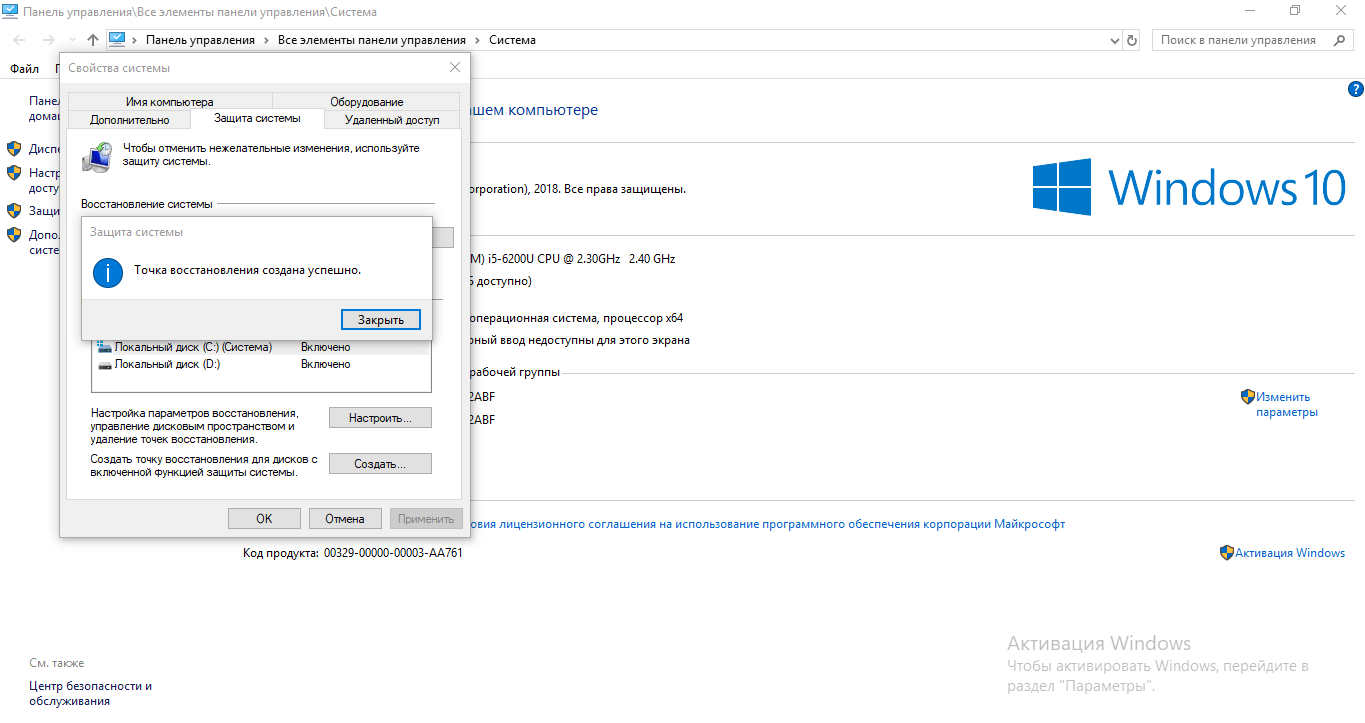1365x723 pixels.
Task: Switch to the Имя компьютера tab
Action: pos(169,101)
